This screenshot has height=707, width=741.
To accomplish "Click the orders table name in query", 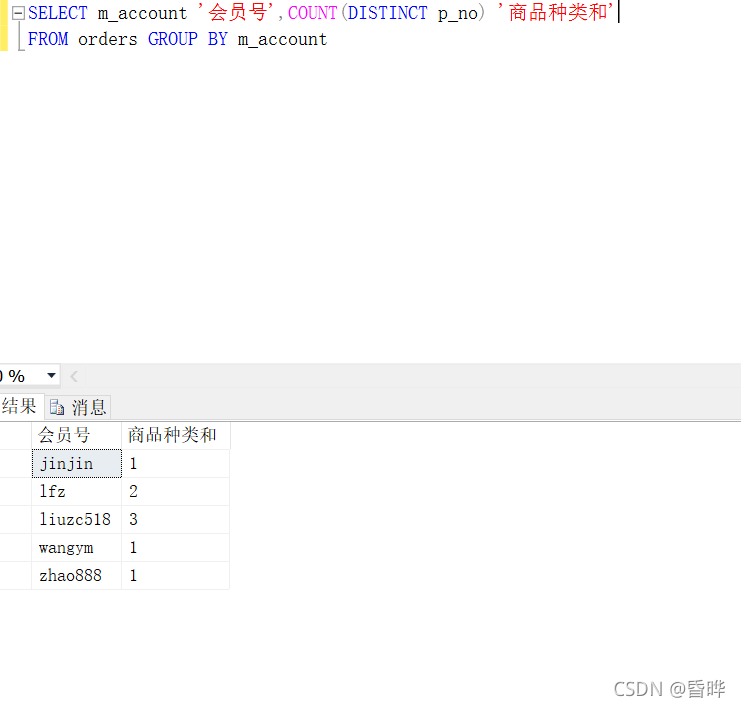I will pyautogui.click(x=108, y=39).
